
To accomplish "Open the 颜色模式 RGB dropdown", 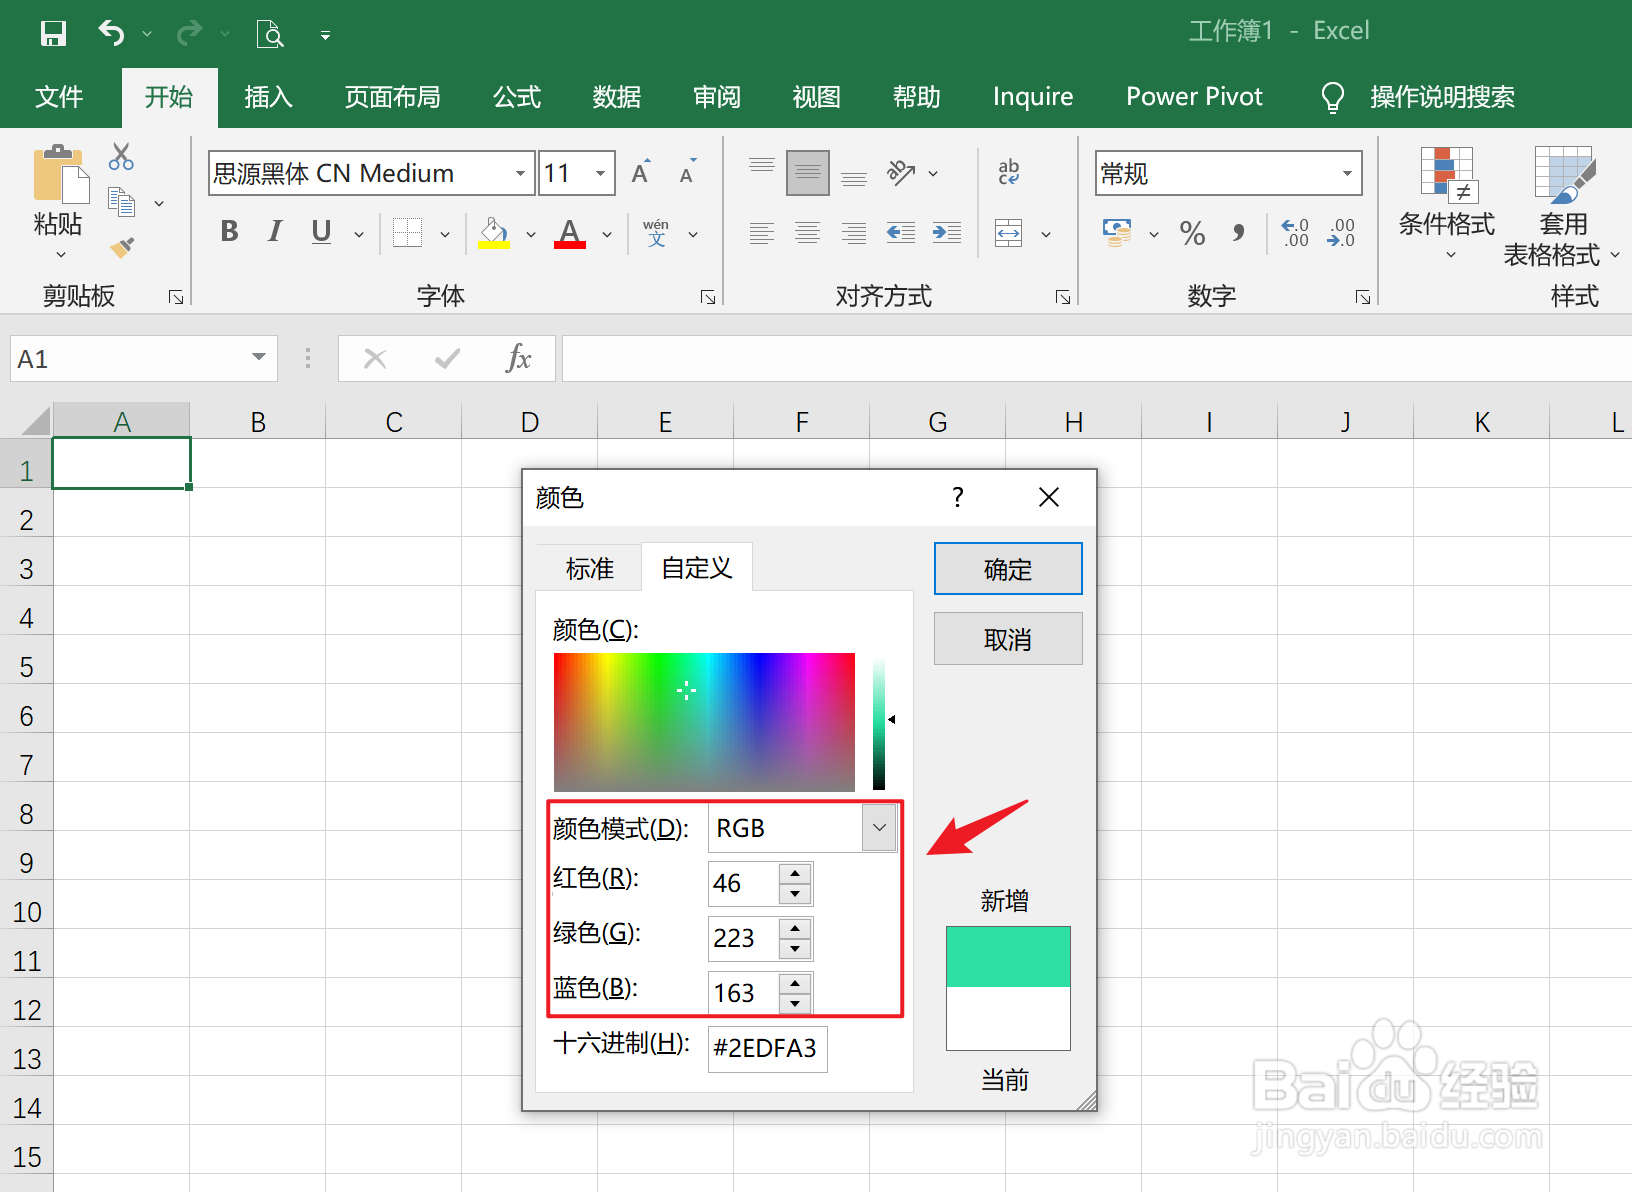I will (x=879, y=827).
